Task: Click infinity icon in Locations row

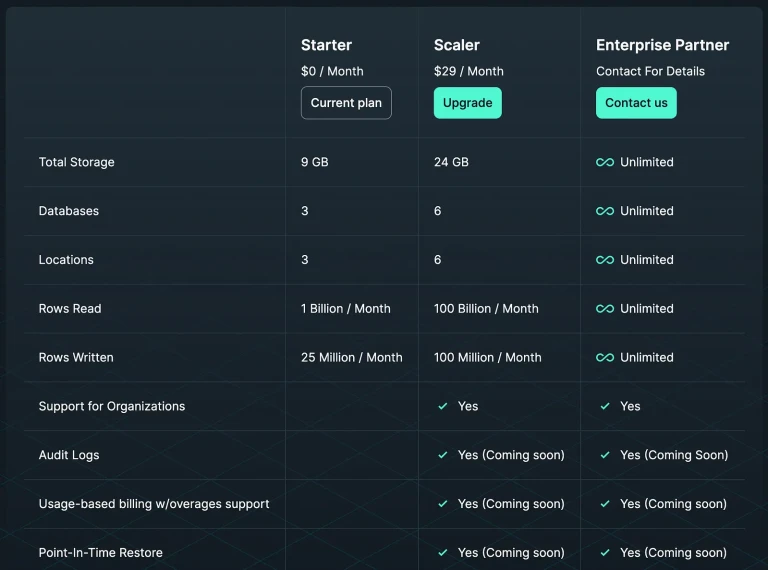Action: click(605, 260)
